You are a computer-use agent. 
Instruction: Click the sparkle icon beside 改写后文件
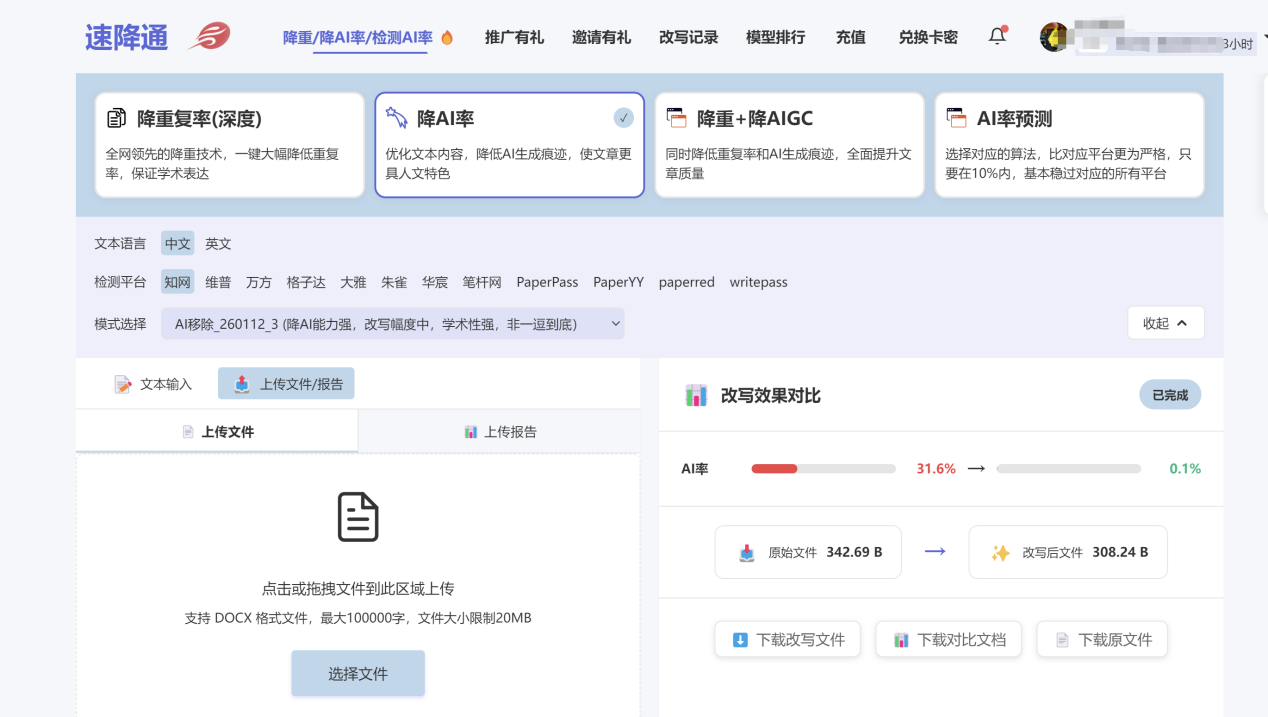click(1000, 553)
